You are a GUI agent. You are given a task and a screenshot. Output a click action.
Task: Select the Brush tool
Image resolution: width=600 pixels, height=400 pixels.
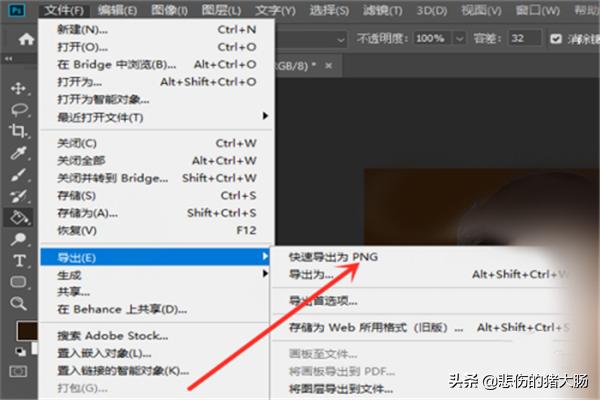coord(18,175)
